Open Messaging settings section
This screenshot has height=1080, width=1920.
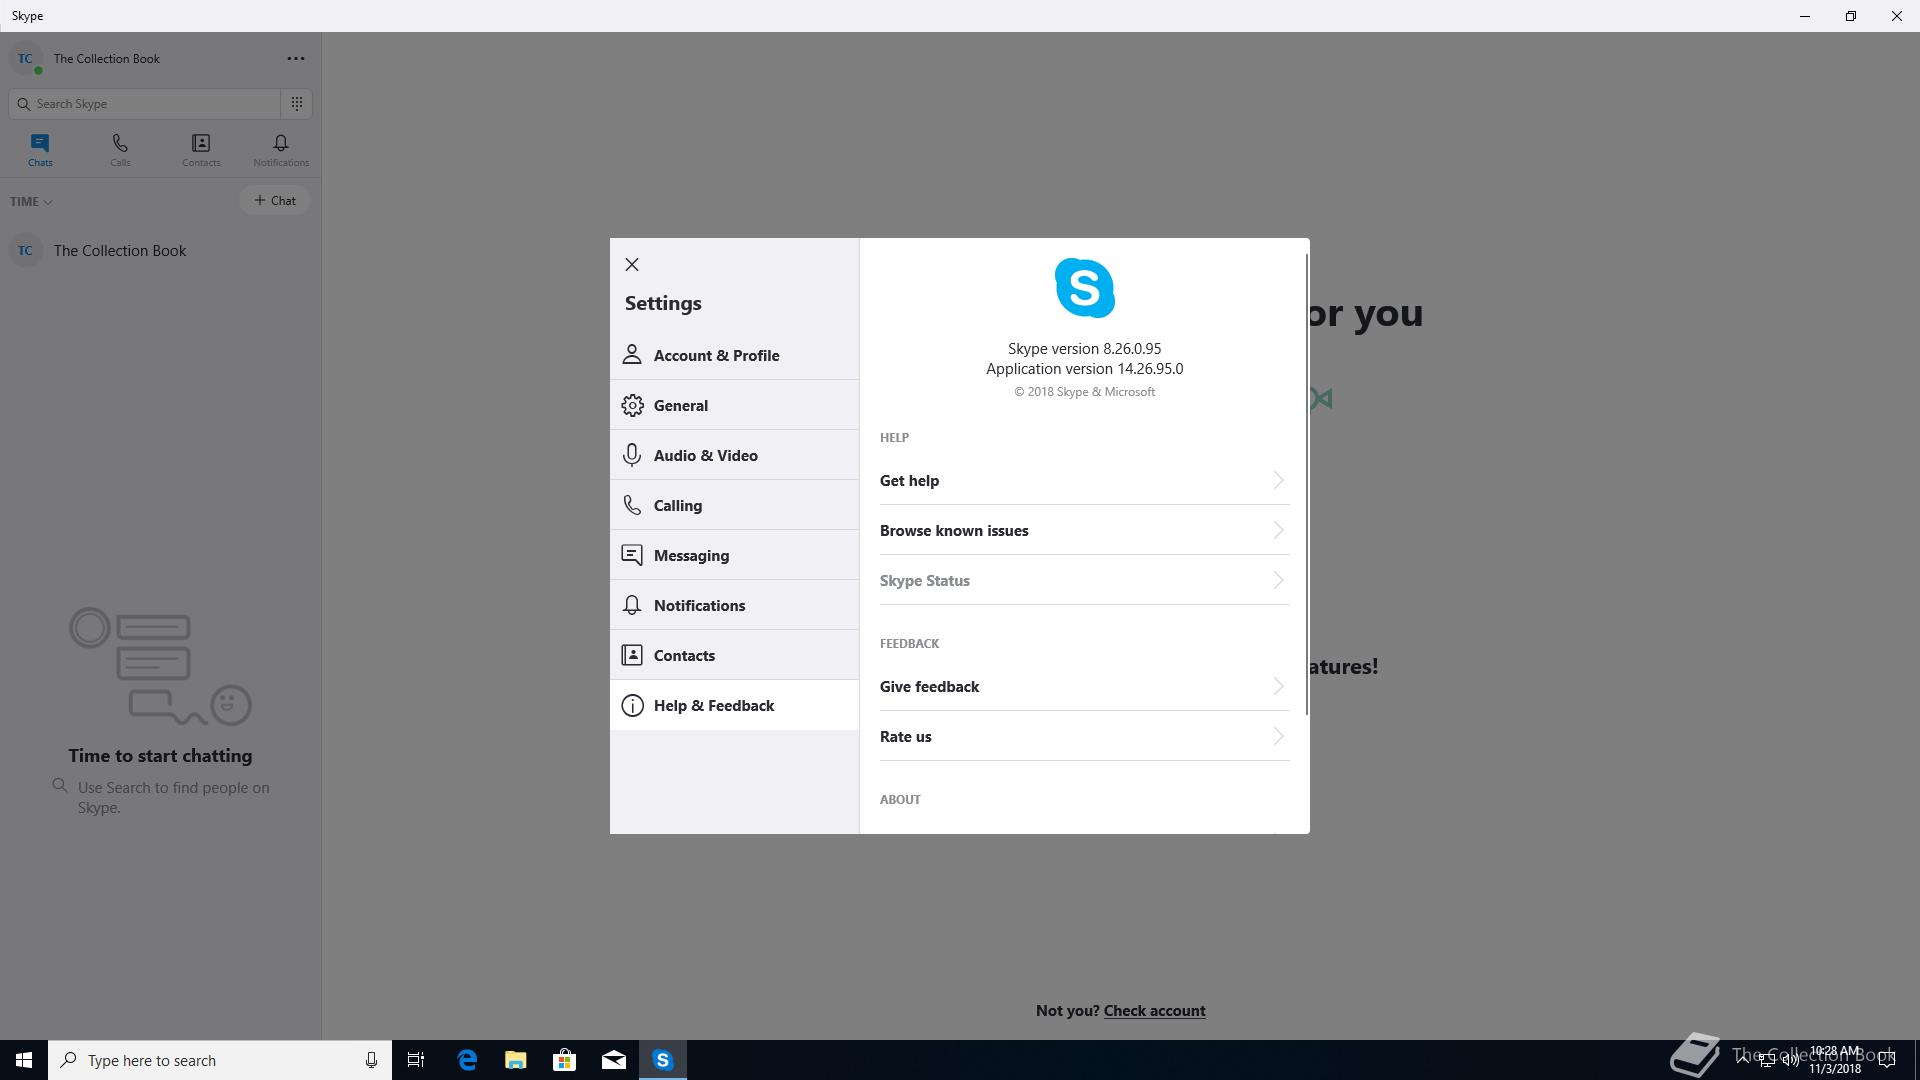(x=735, y=555)
